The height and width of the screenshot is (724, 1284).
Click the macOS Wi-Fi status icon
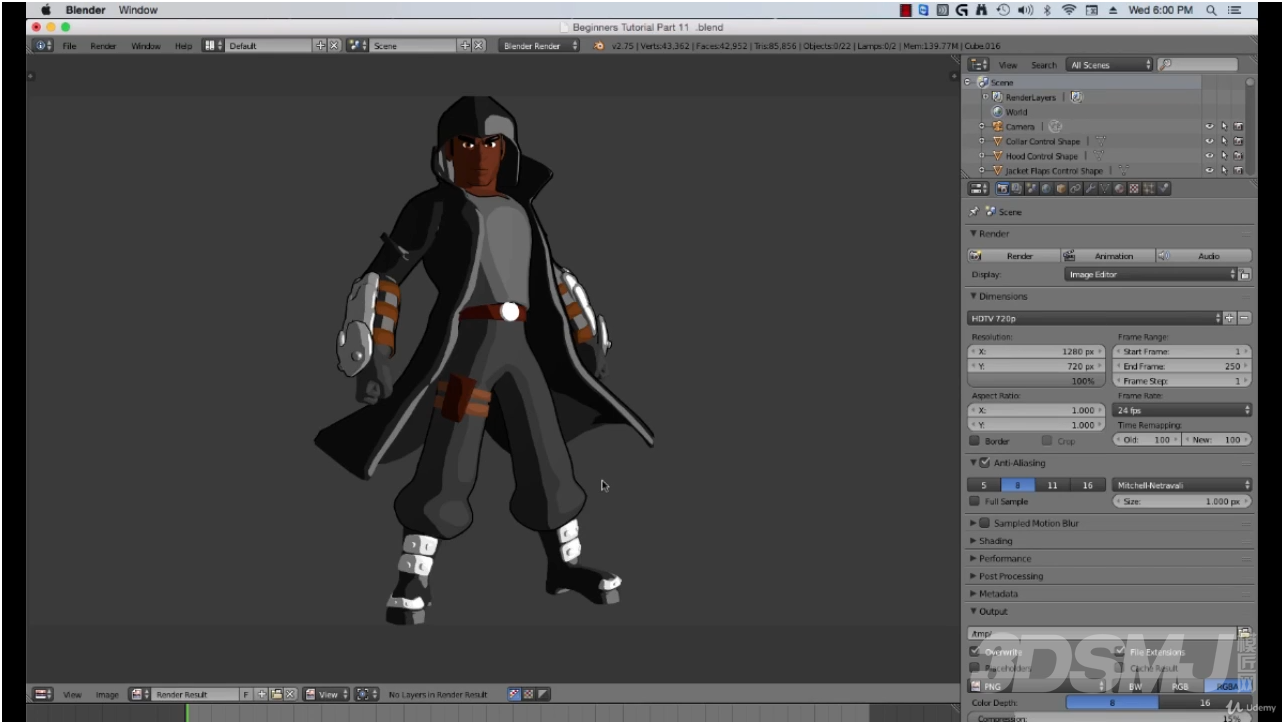(x=1069, y=10)
